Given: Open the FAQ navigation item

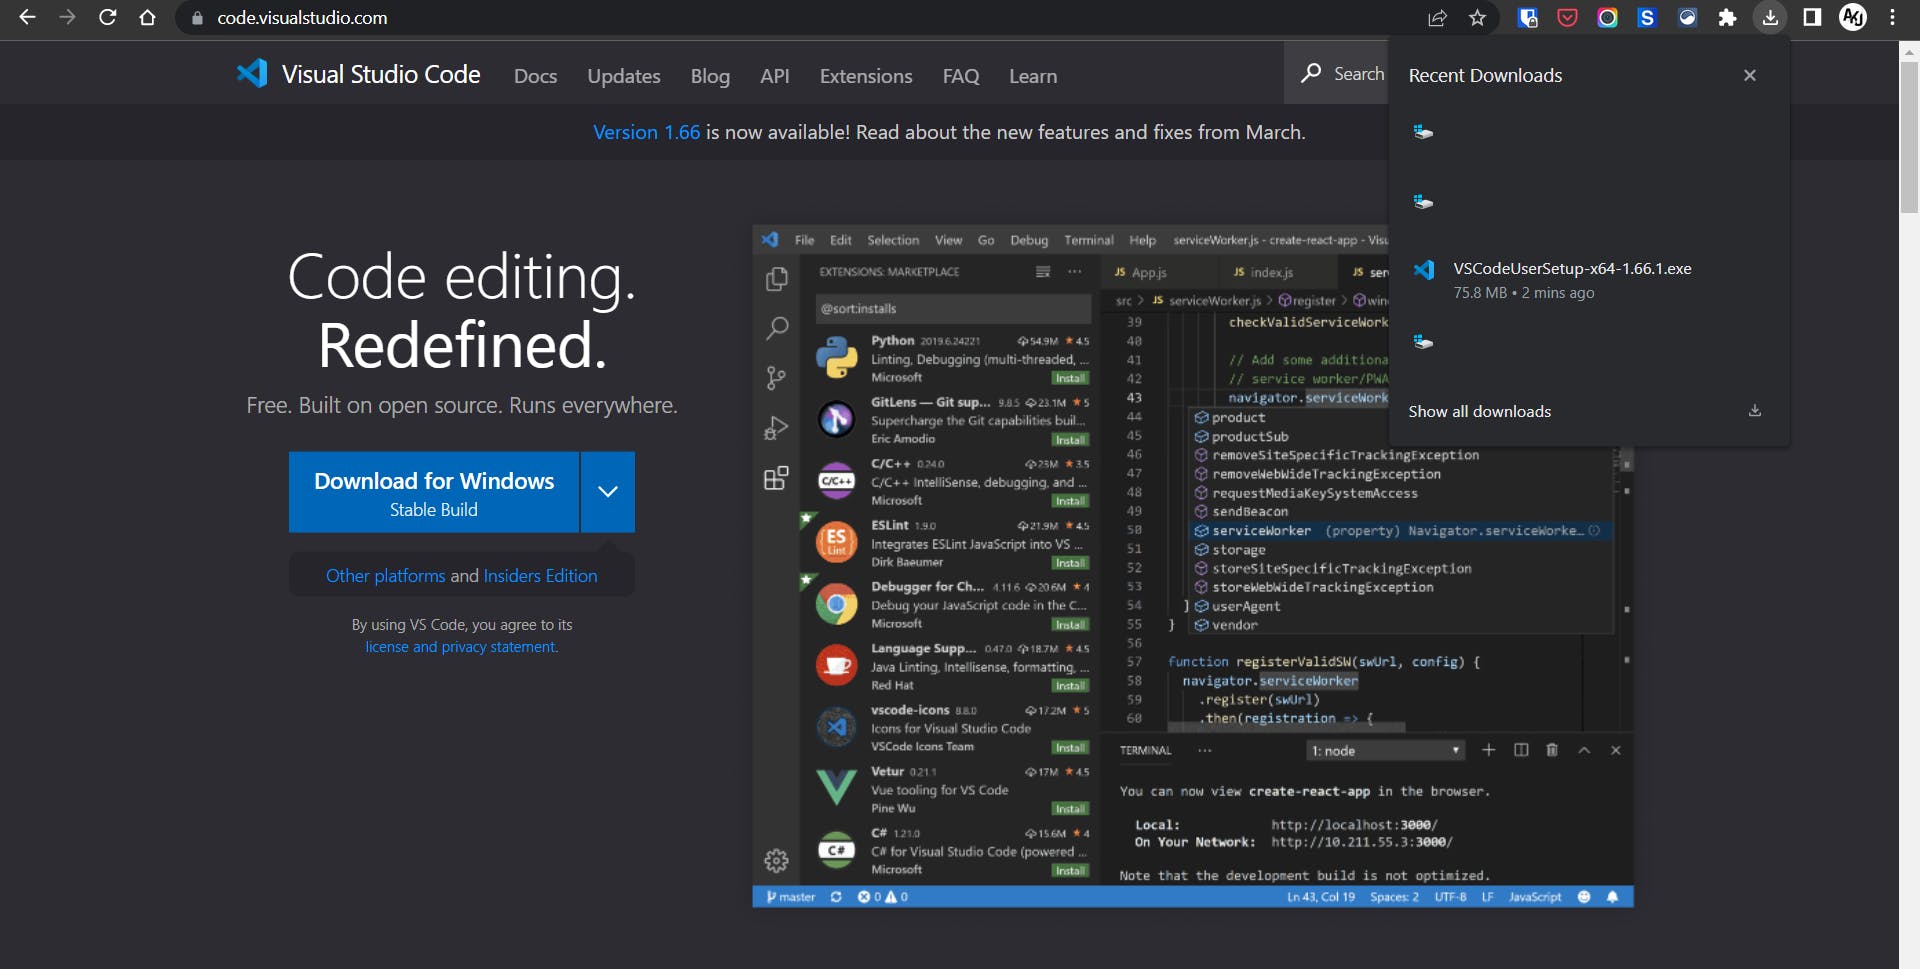Looking at the screenshot, I should click(961, 76).
